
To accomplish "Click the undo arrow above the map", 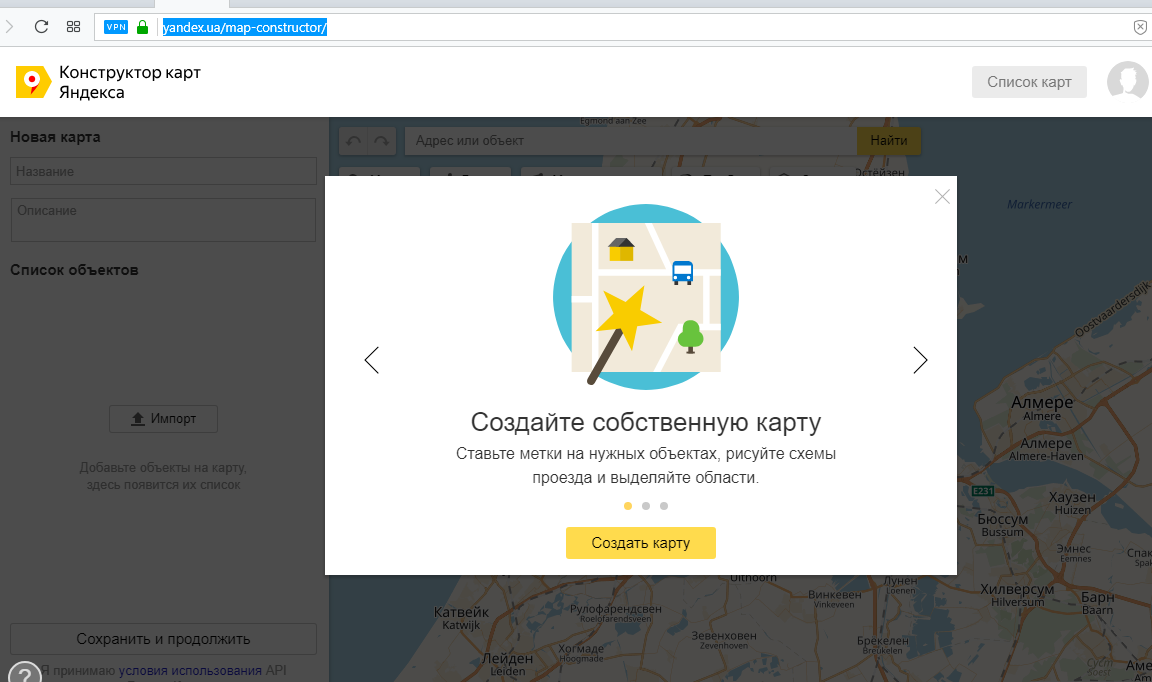I will click(353, 141).
